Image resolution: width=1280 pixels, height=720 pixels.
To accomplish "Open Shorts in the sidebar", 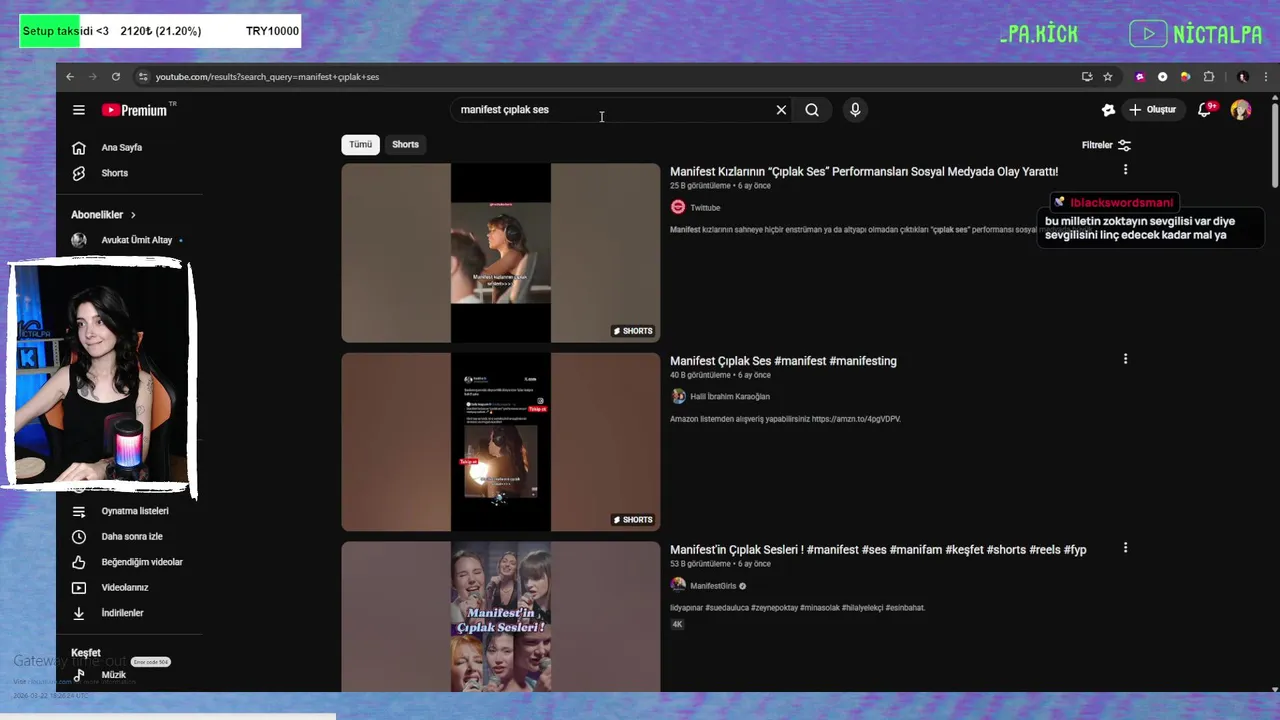I will (114, 173).
